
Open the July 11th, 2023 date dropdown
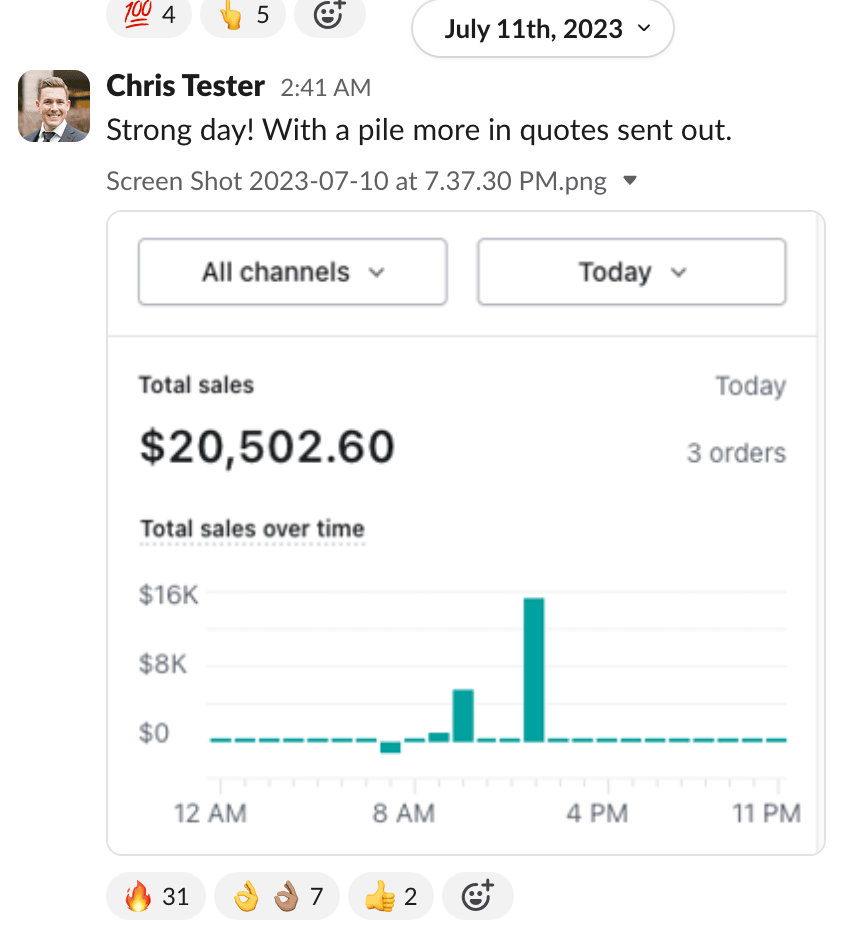pos(542,29)
